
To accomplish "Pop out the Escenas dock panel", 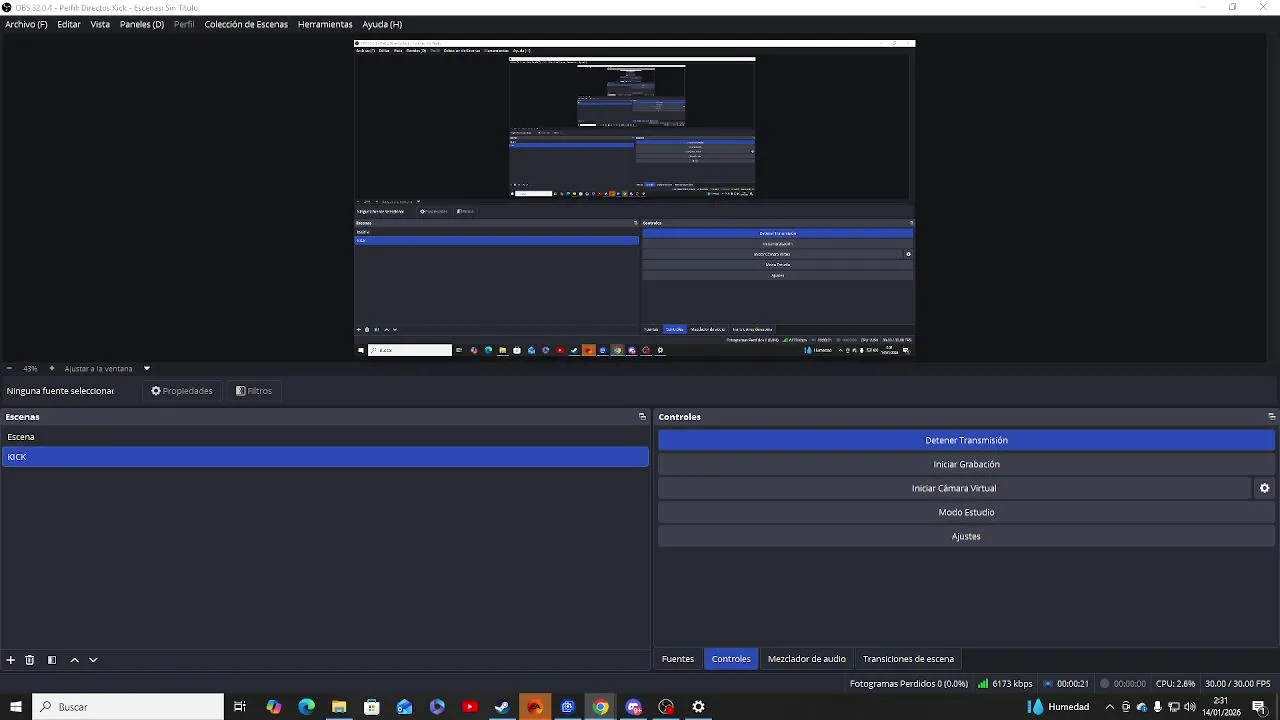I will pos(642,417).
